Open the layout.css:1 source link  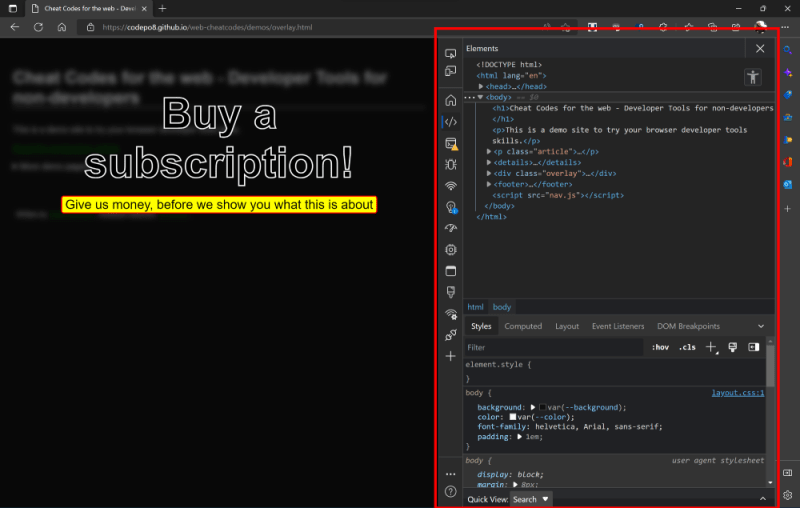[x=738, y=393]
